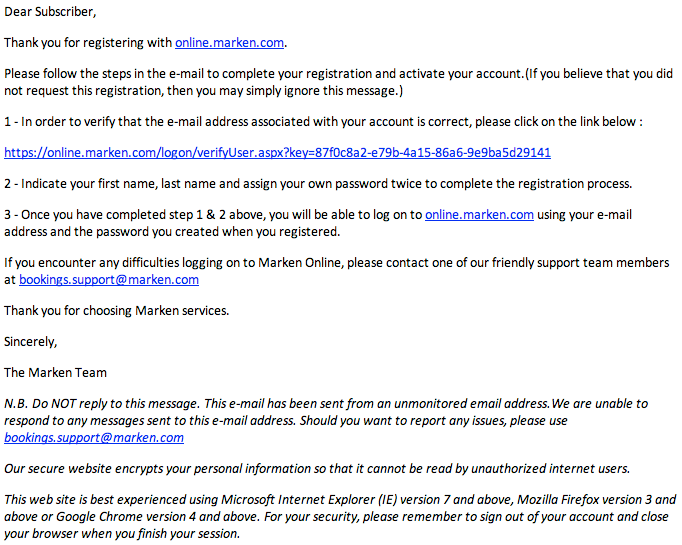Click the 'Dear Subscriber,' greeting text
The height and width of the screenshot is (545, 682).
coord(51,12)
